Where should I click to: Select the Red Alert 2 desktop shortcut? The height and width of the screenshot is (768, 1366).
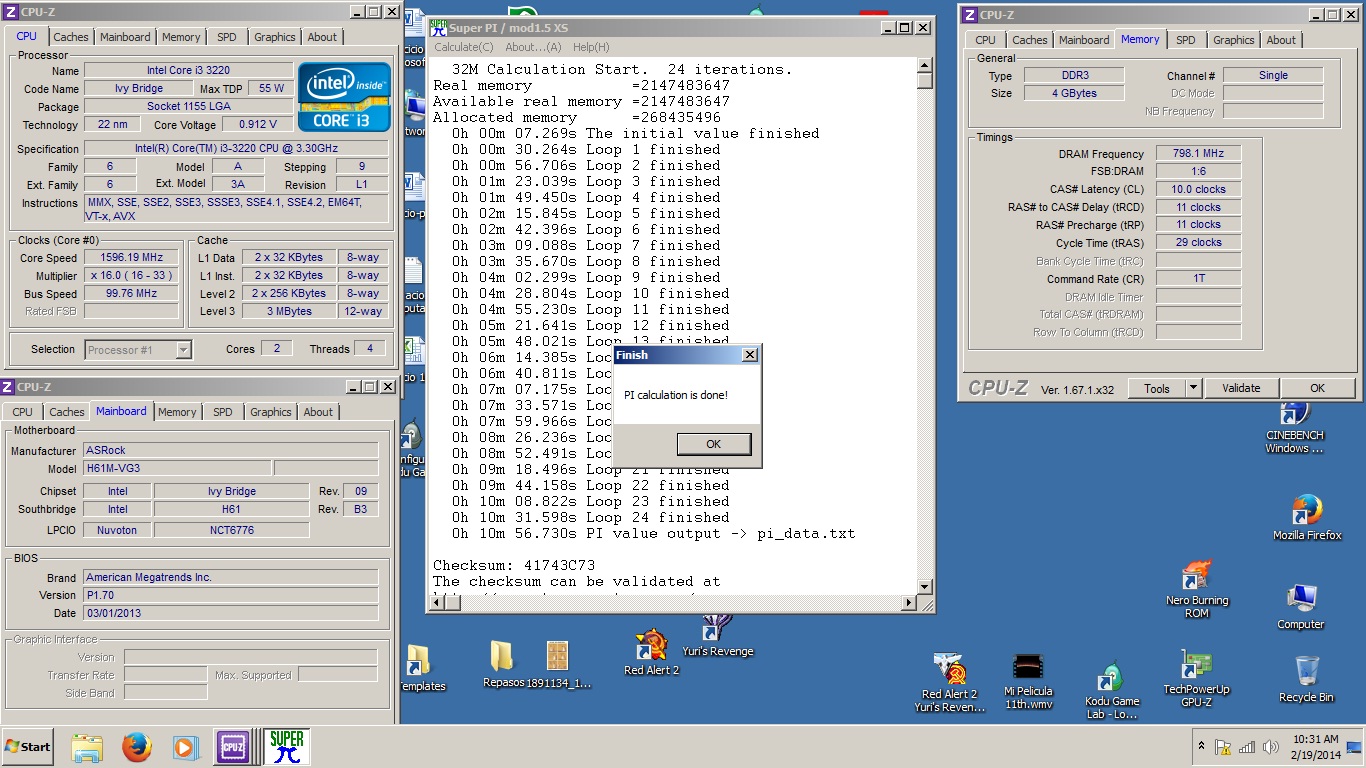[651, 653]
